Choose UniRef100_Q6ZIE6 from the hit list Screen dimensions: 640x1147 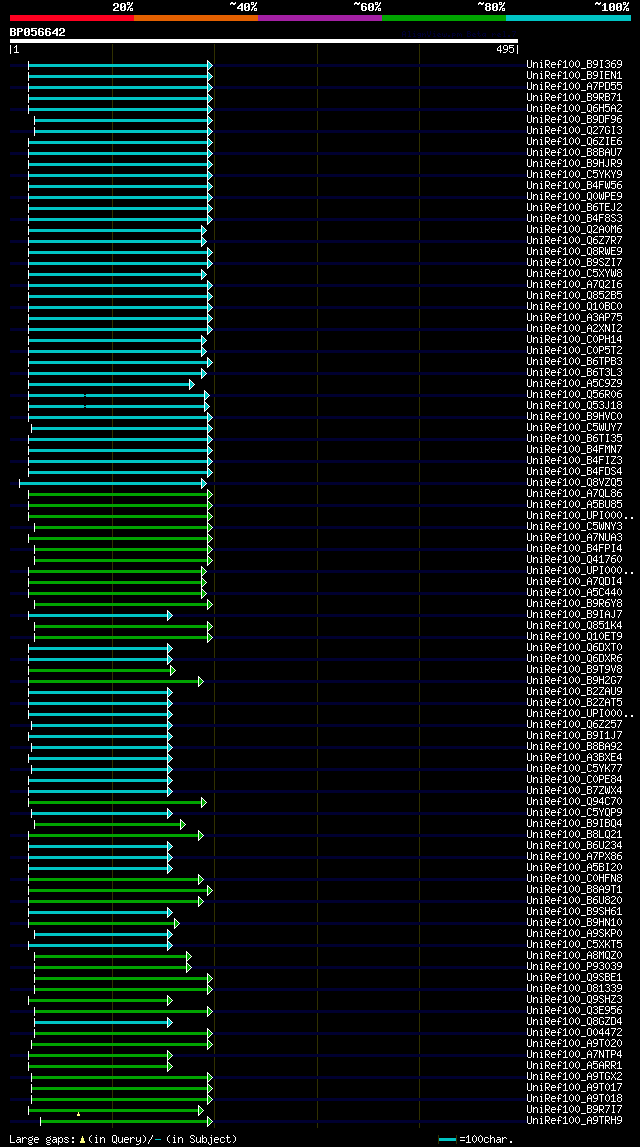(x=574, y=141)
